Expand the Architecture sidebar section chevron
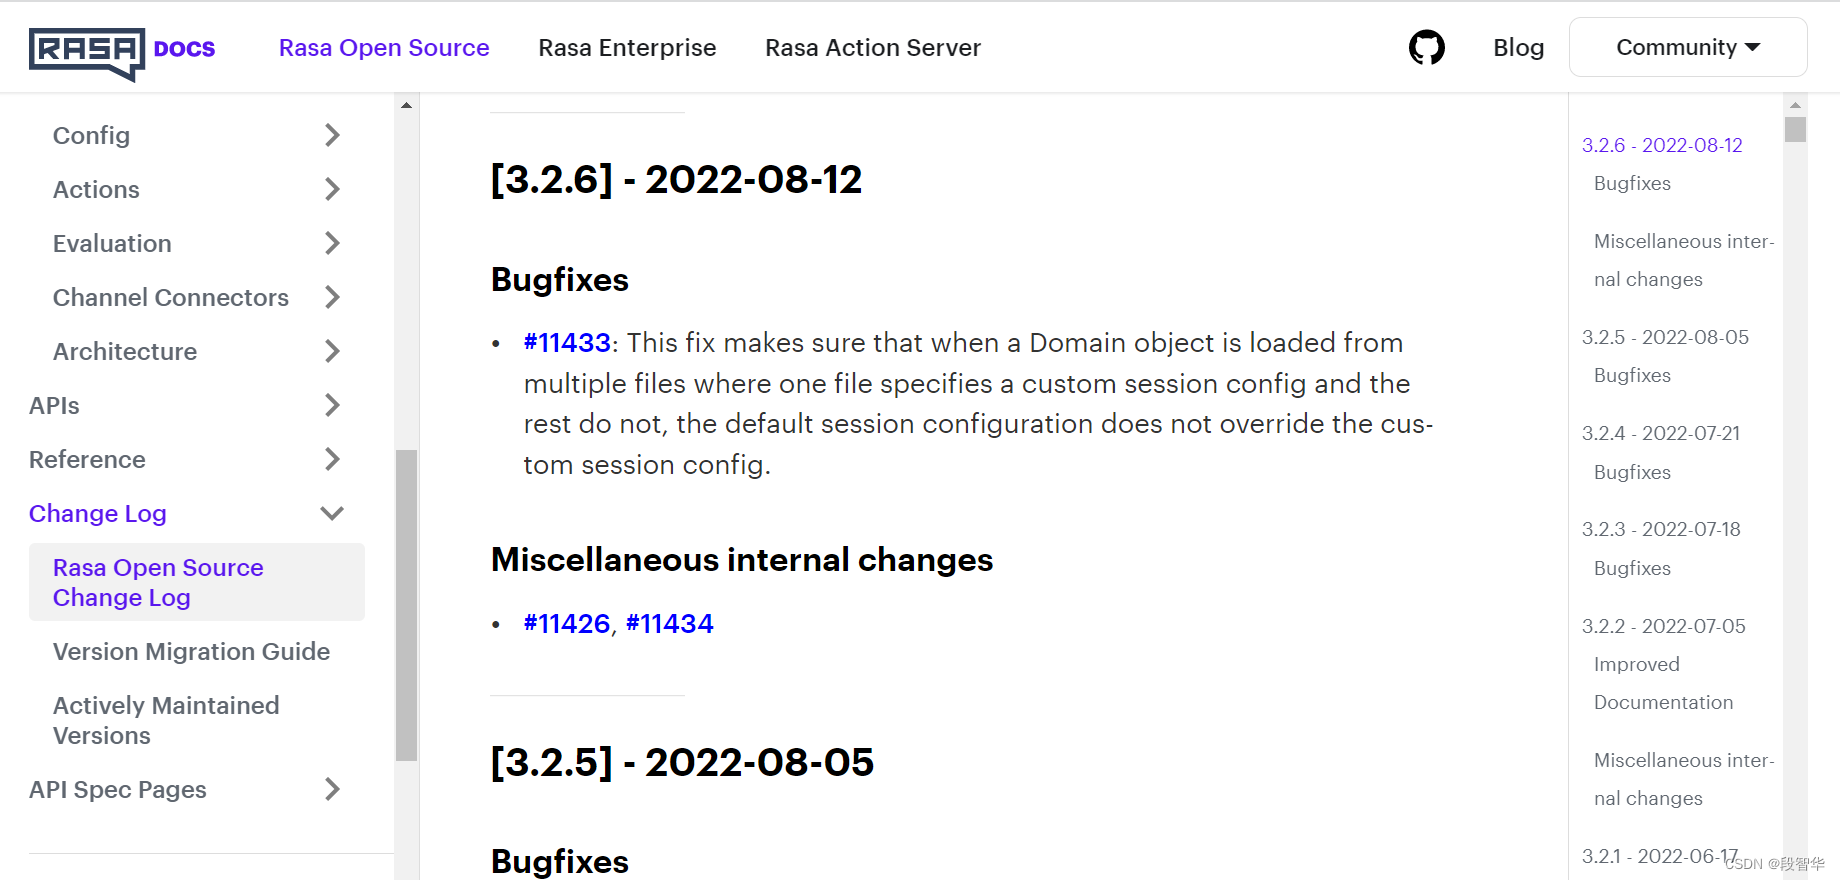This screenshot has width=1840, height=880. 333,351
